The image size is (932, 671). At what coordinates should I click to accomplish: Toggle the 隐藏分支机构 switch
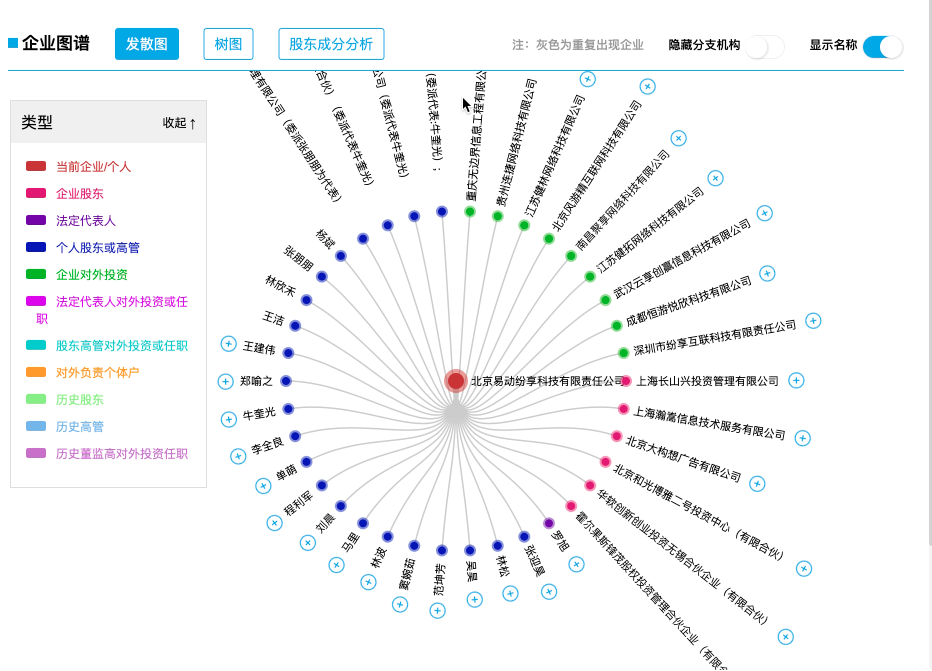pyautogui.click(x=766, y=46)
